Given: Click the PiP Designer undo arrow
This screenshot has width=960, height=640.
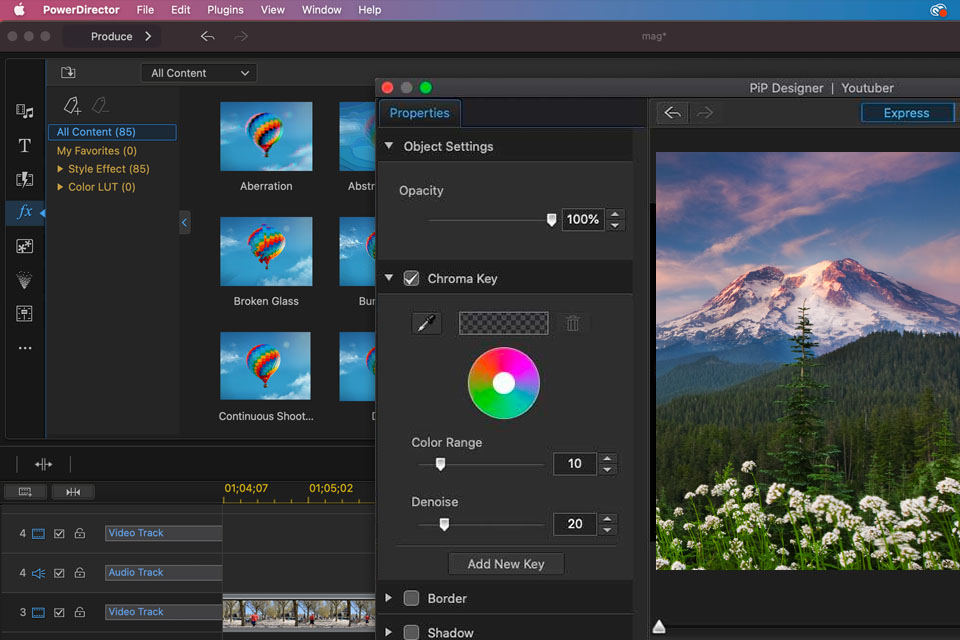Looking at the screenshot, I should point(672,113).
